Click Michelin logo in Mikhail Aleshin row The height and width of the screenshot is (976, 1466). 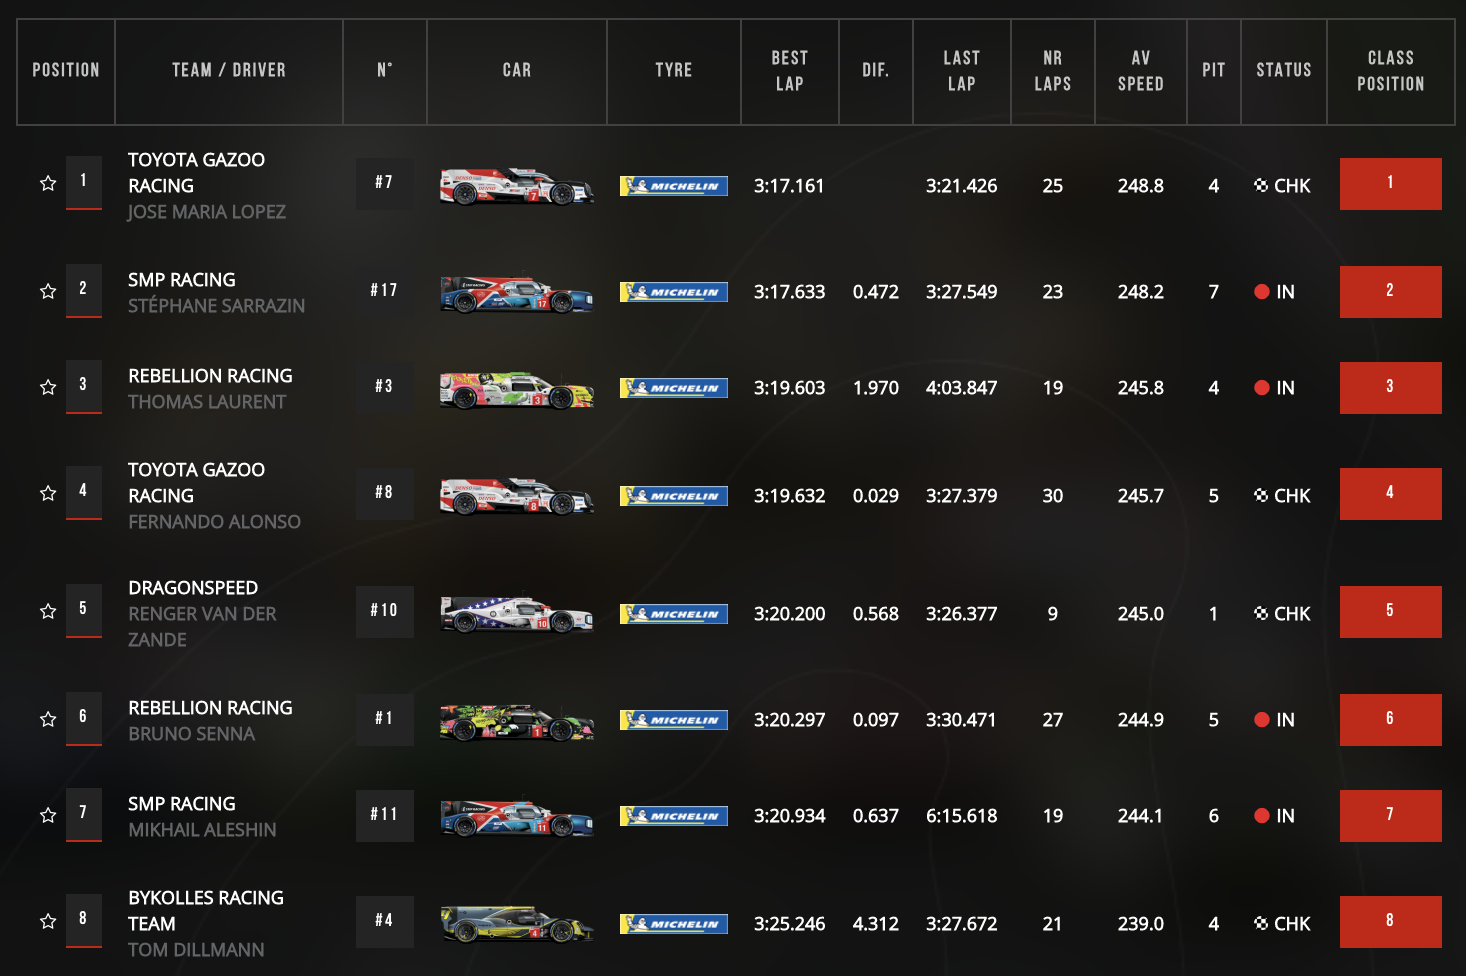point(674,816)
